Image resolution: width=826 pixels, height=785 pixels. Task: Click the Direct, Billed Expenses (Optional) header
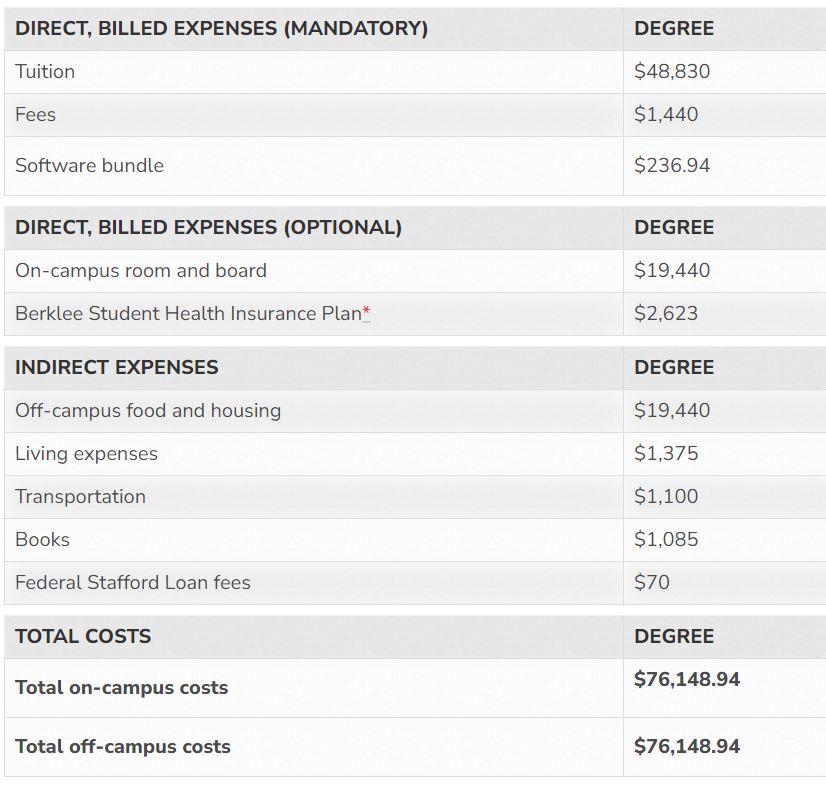(208, 228)
